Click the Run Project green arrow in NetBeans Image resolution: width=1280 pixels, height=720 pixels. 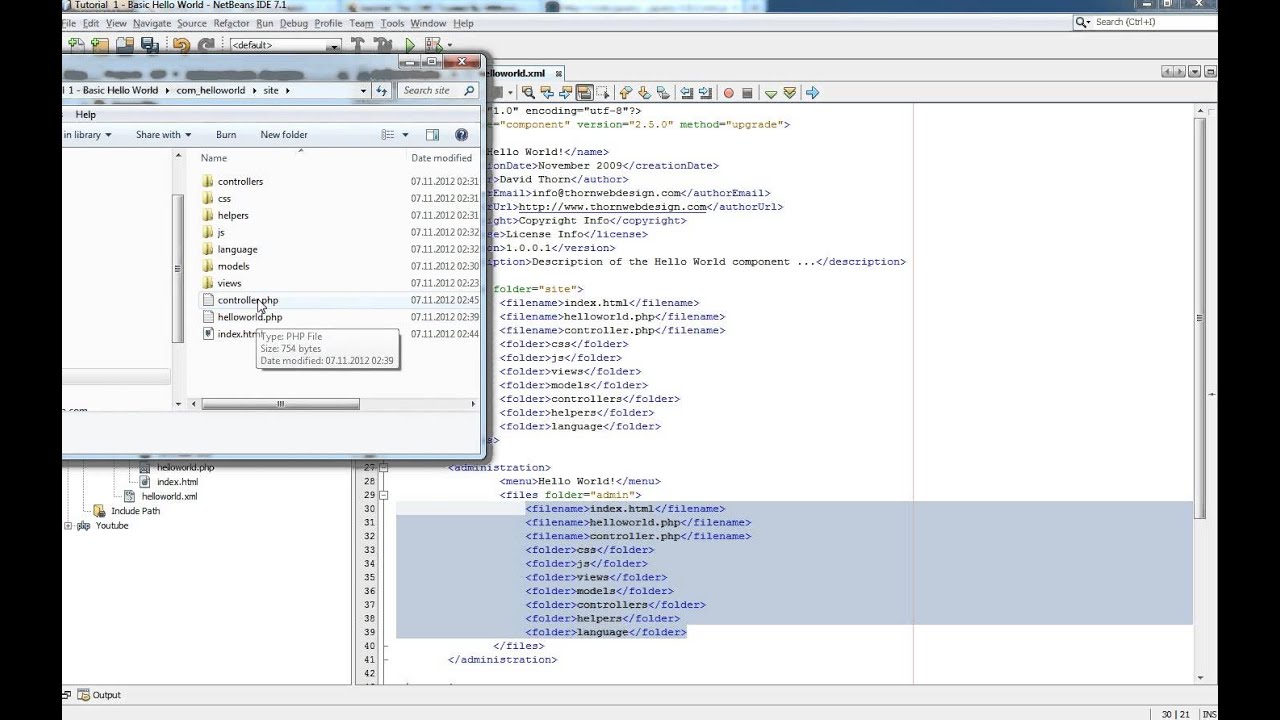pos(410,45)
